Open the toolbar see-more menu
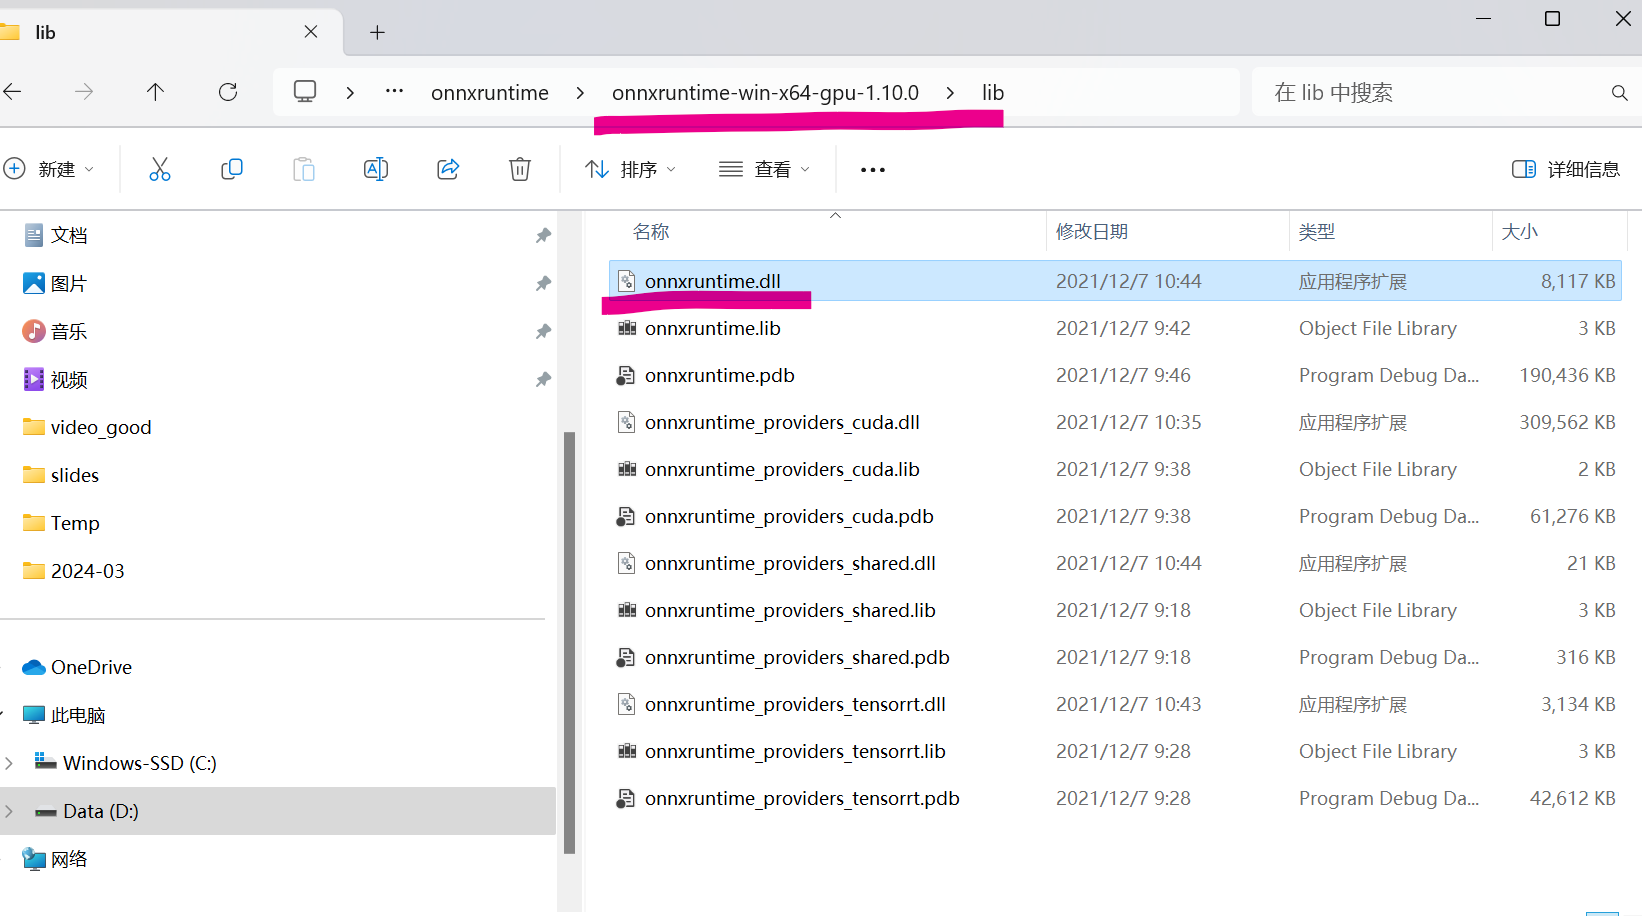1642x916 pixels. 872,168
